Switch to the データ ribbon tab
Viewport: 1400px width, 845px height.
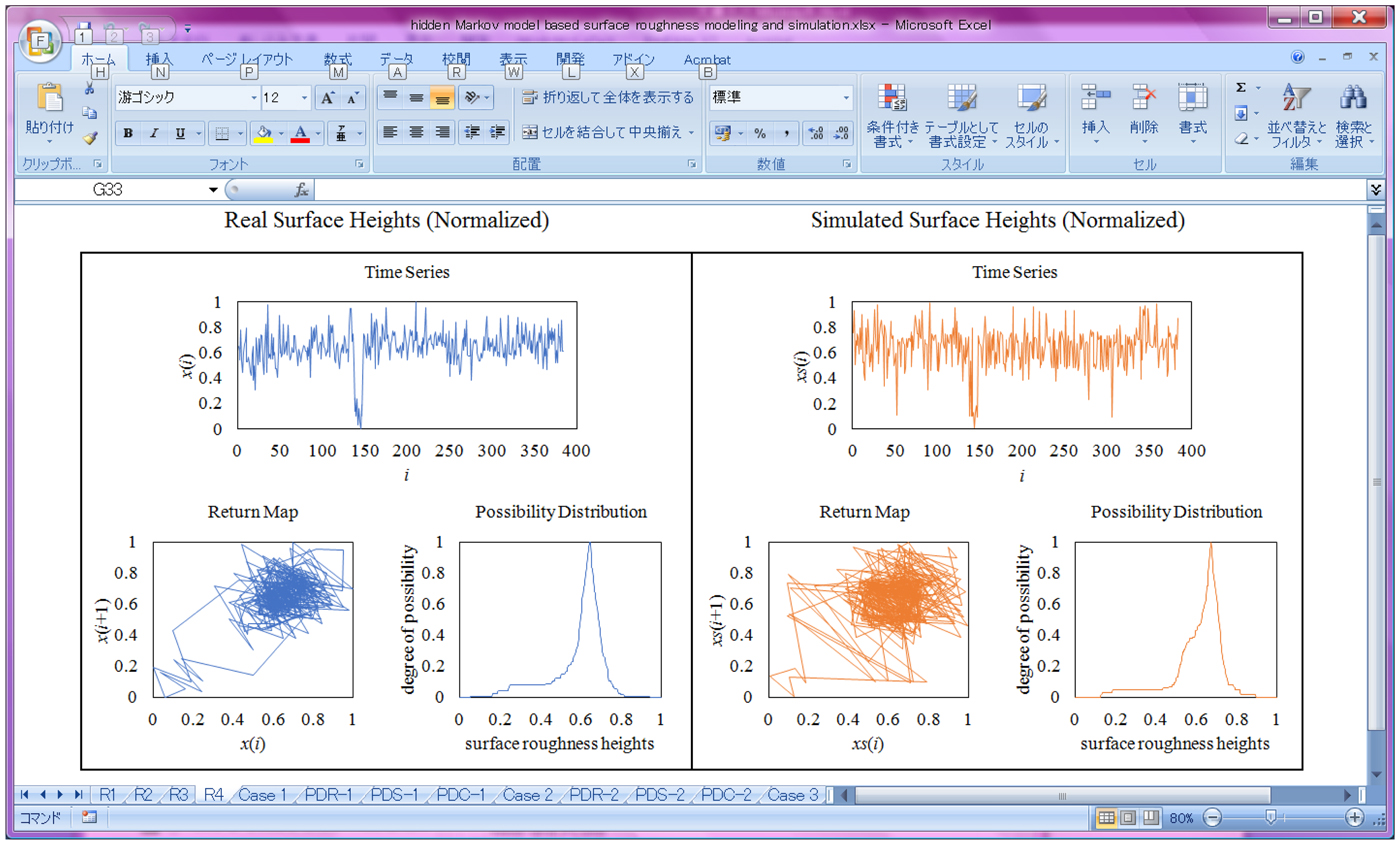(x=398, y=60)
